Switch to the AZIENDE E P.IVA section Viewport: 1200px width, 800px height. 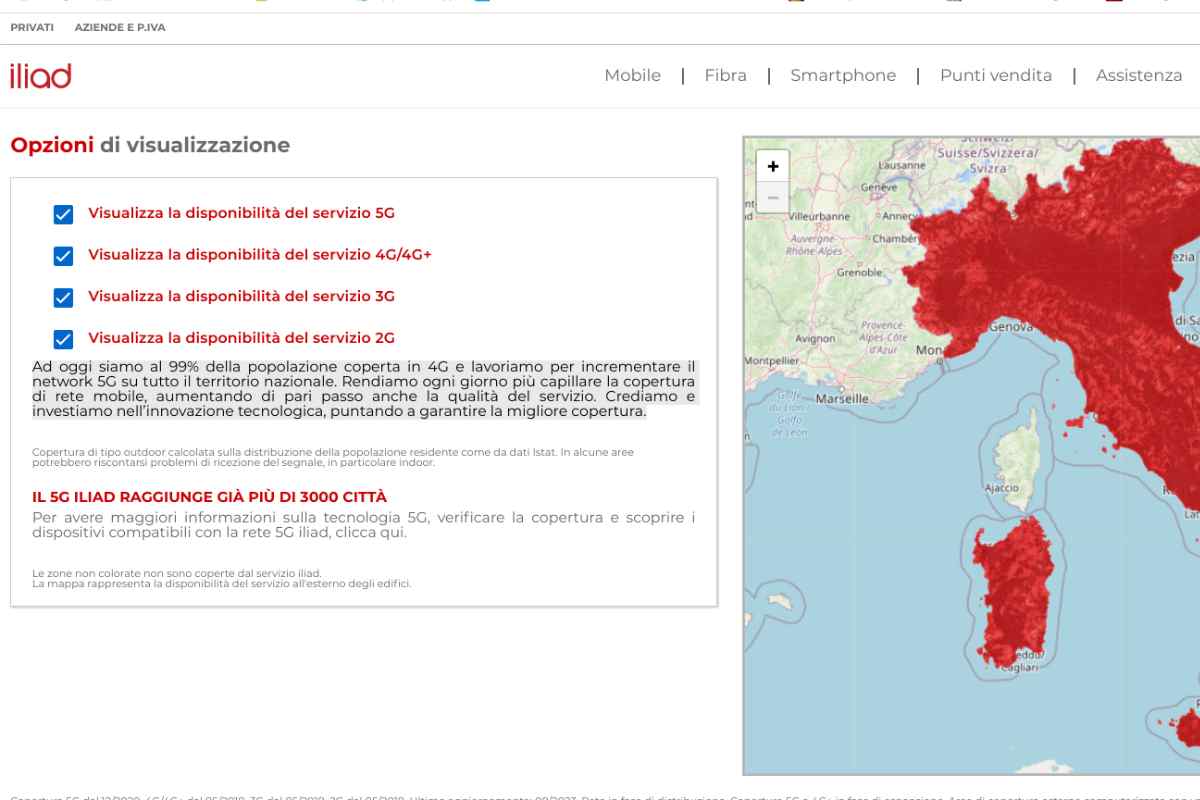tap(120, 28)
